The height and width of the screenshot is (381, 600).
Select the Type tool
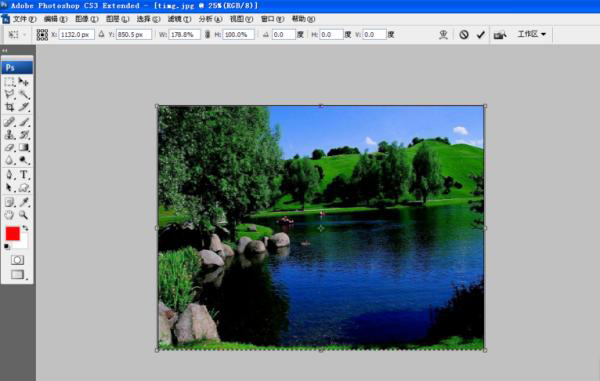pos(24,174)
